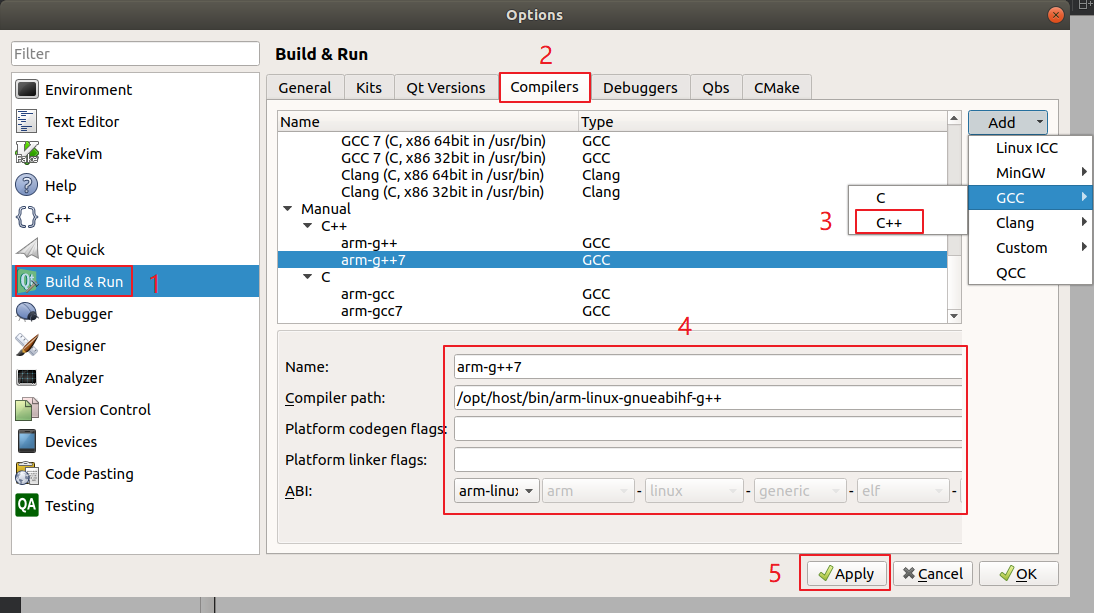1094x613 pixels.
Task: Focus the Filter search field
Action: [x=135, y=54]
